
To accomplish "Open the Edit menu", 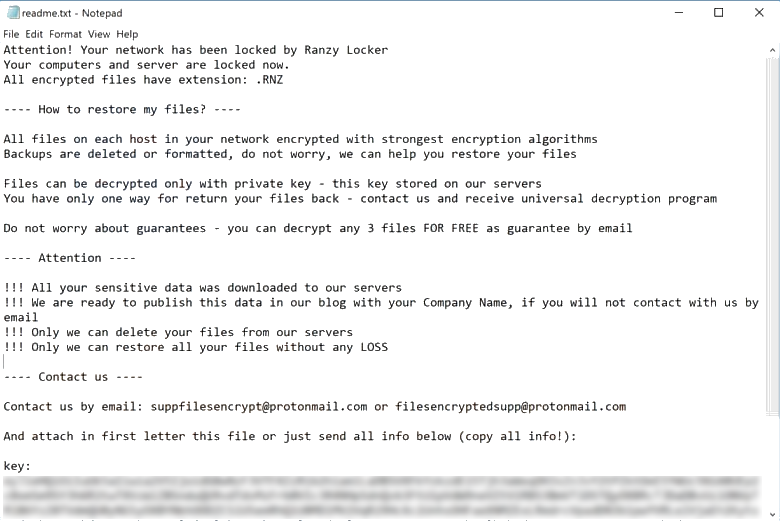I will (34, 34).
